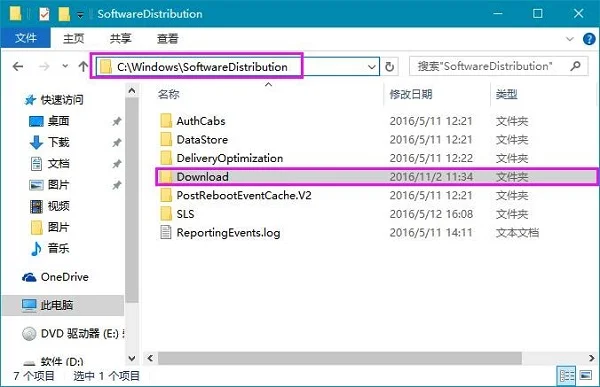
Task: Click the magnifier search icon
Action: pyautogui.click(x=575, y=66)
